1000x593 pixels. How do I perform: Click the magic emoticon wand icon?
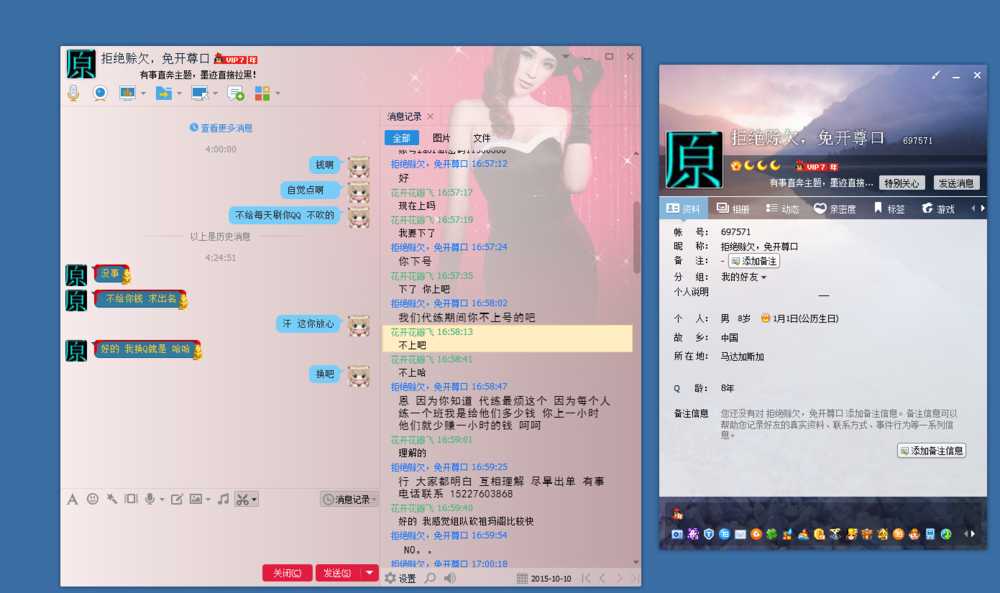coord(112,499)
